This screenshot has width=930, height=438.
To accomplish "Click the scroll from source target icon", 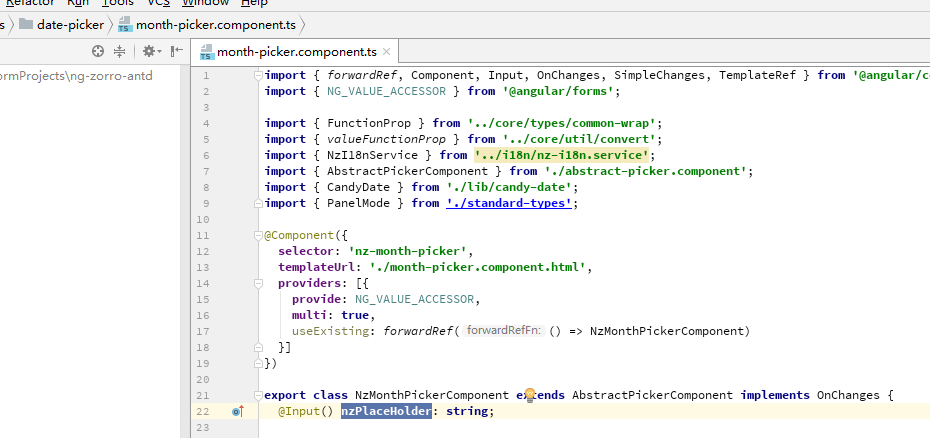I will 98,52.
